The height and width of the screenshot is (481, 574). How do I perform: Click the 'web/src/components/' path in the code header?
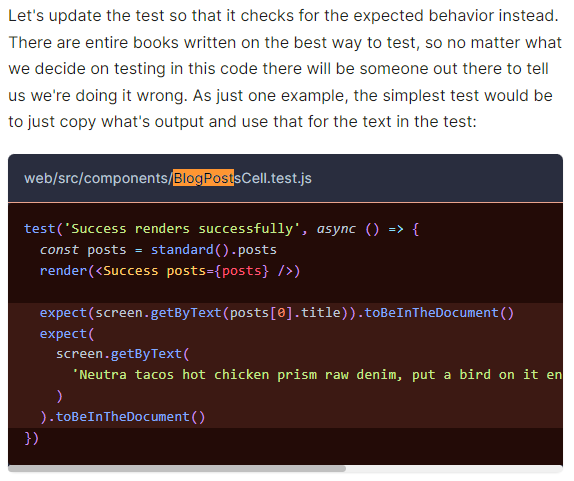click(x=98, y=178)
